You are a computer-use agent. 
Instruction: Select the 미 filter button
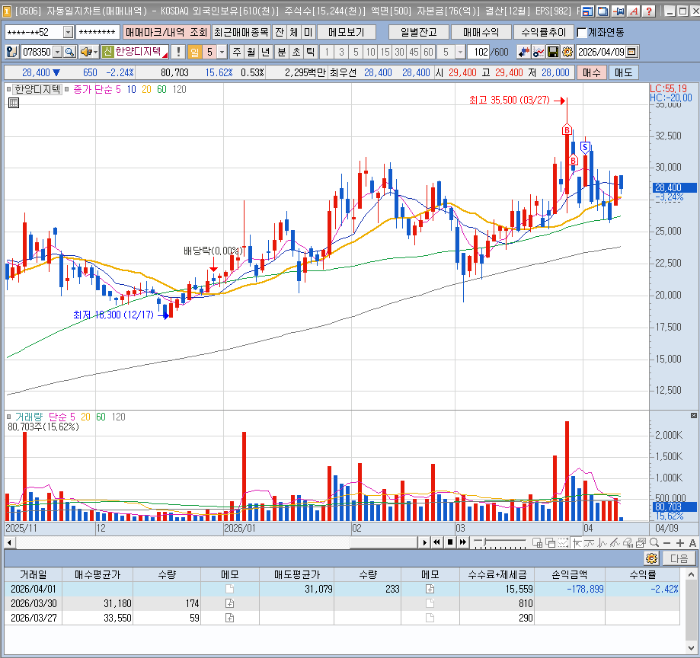coord(308,32)
